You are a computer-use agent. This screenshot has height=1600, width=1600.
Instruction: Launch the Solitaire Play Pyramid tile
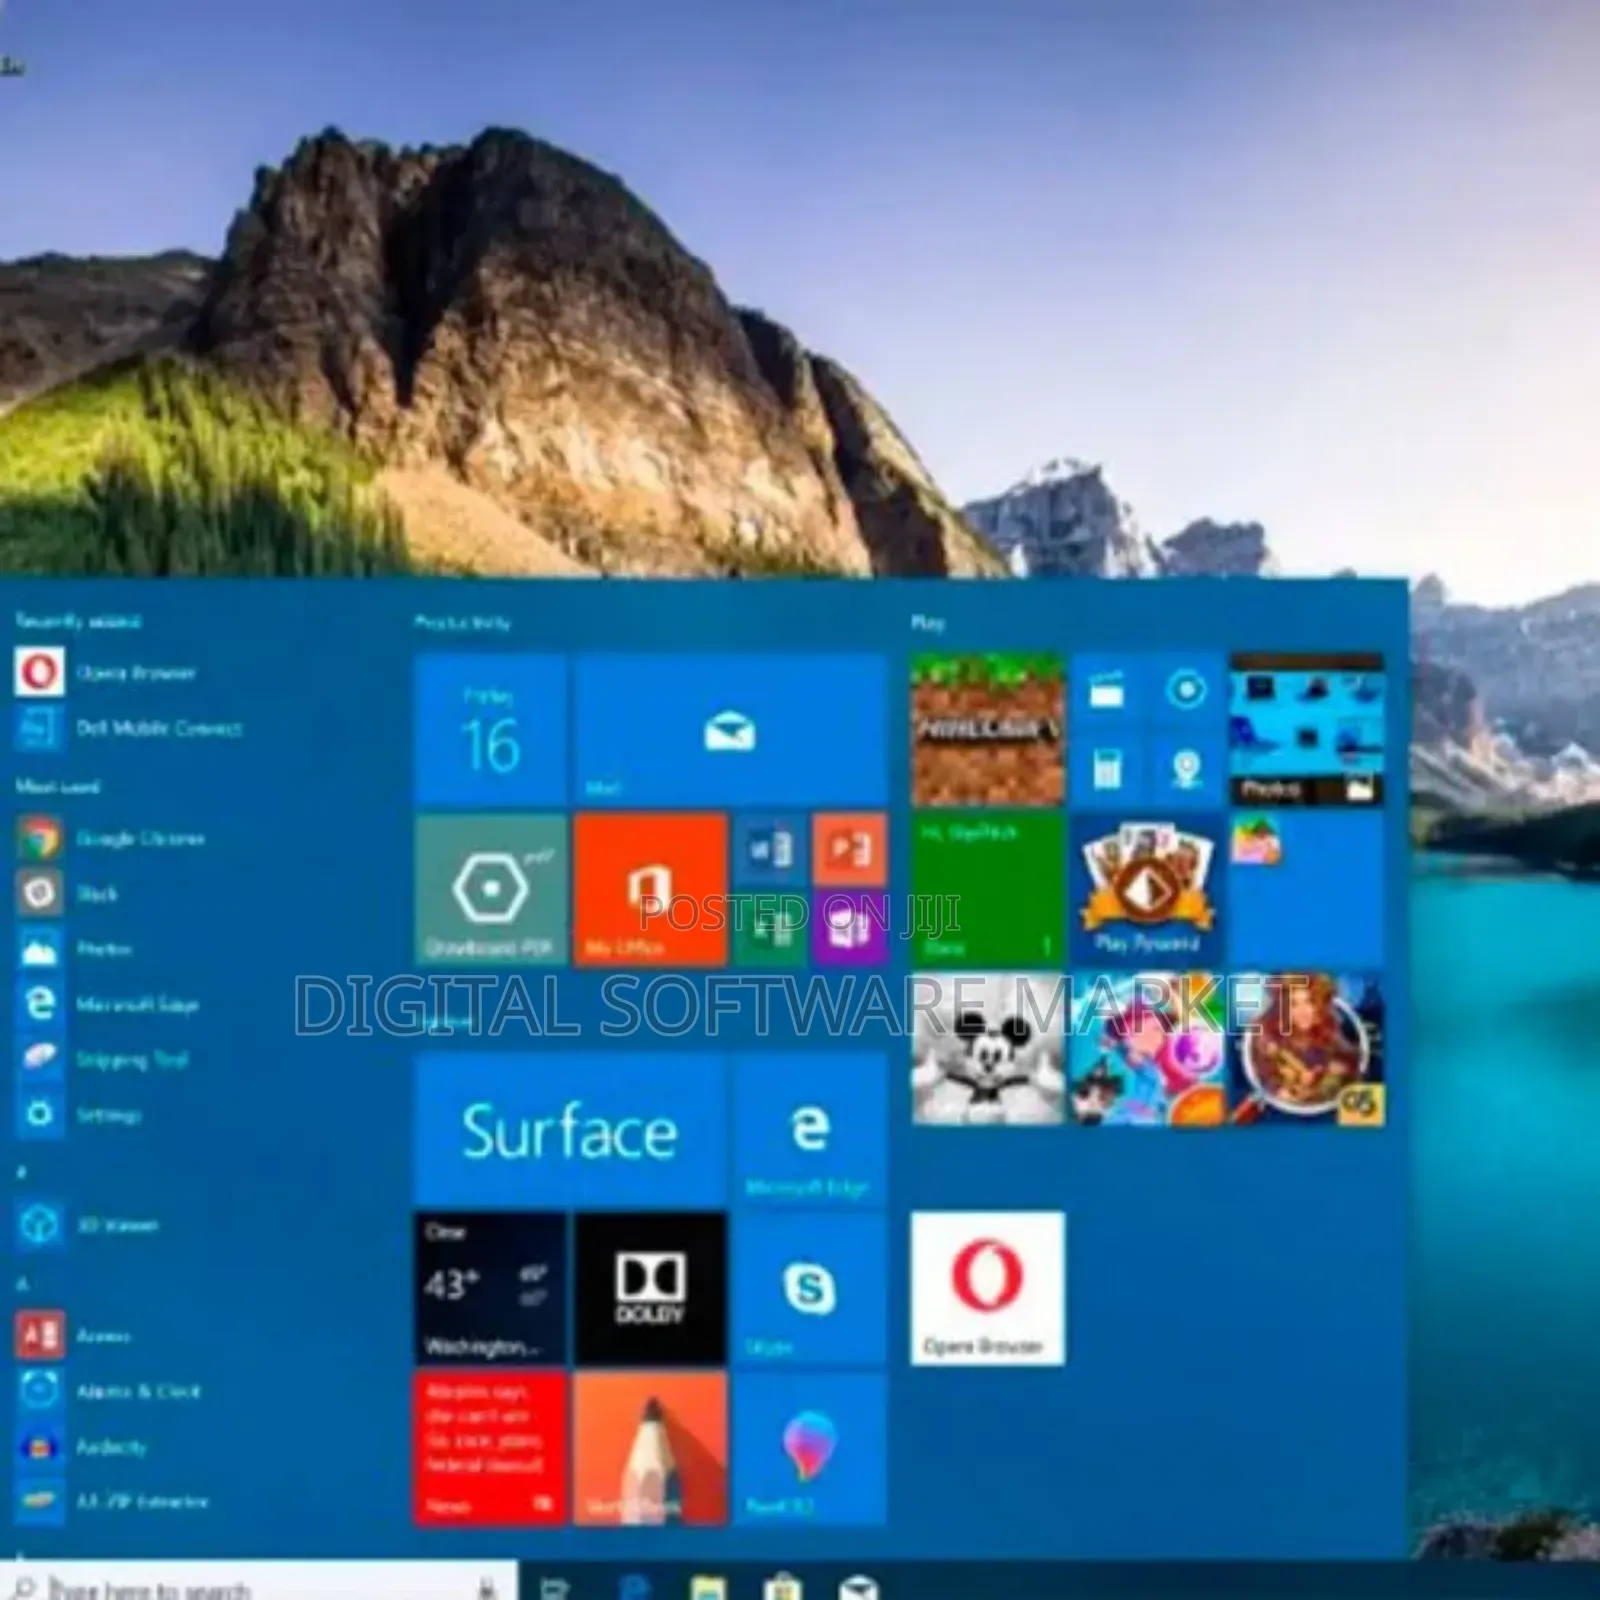tap(1147, 889)
